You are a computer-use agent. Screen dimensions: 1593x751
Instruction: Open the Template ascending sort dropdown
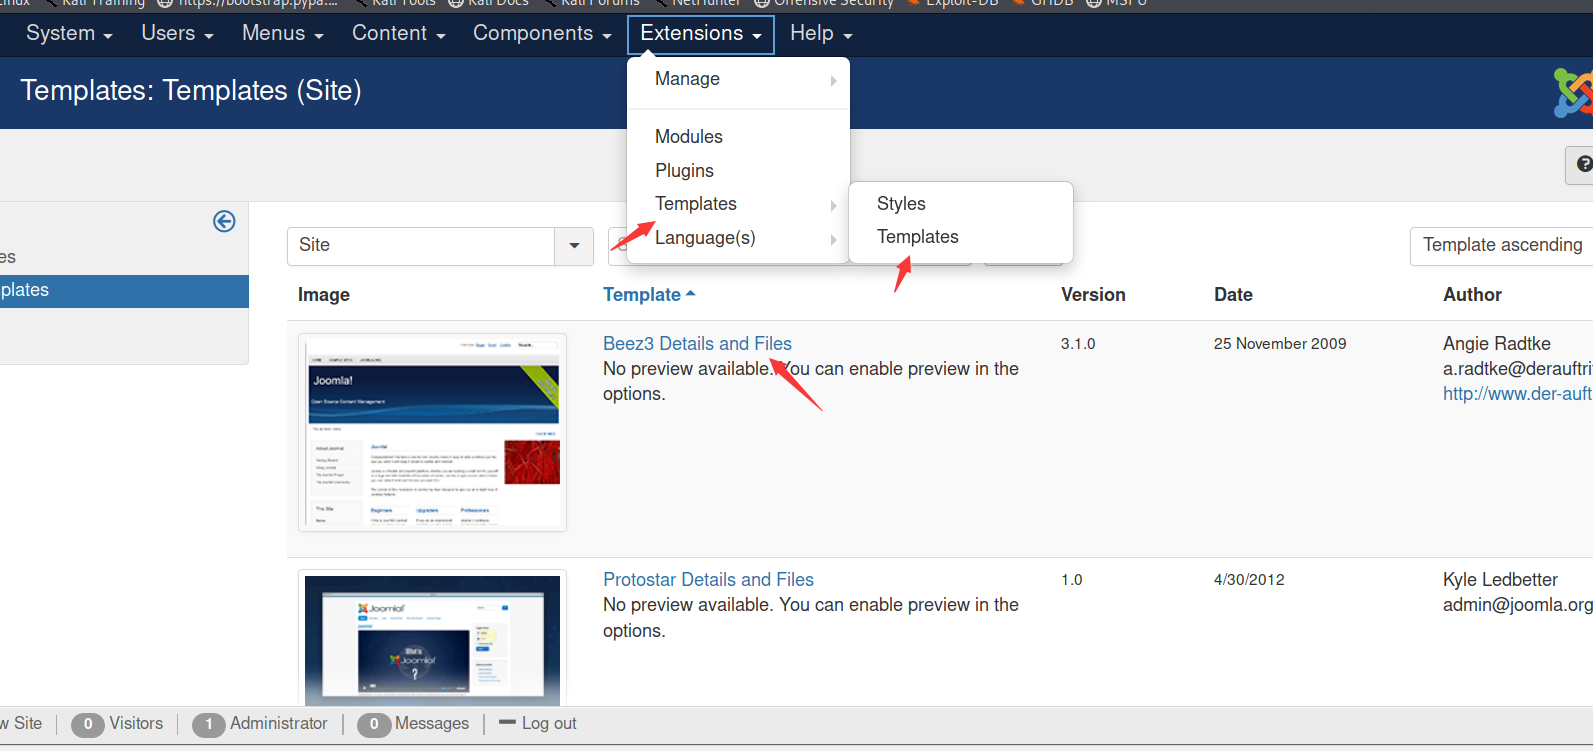(1501, 246)
